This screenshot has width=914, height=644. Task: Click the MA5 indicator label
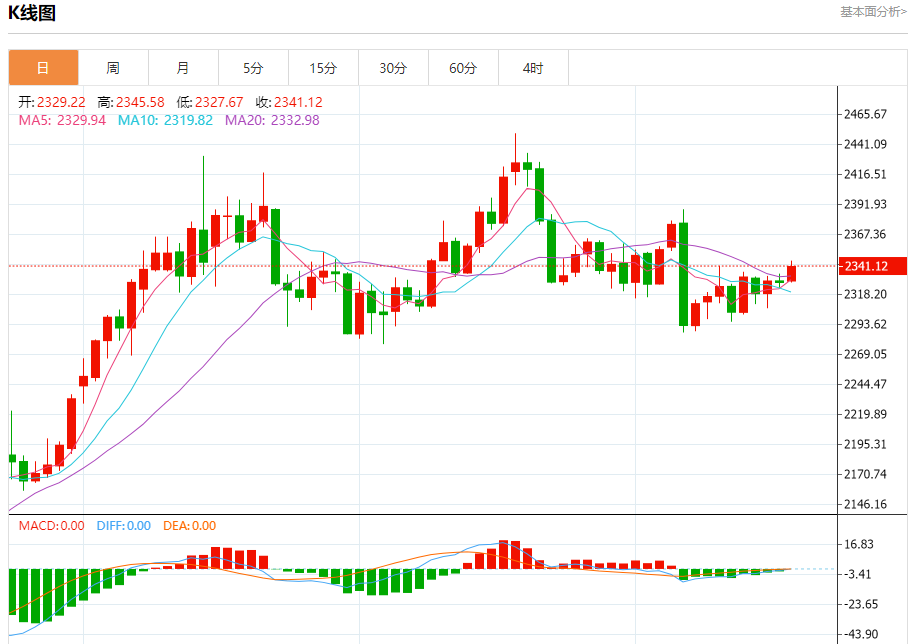click(62, 120)
